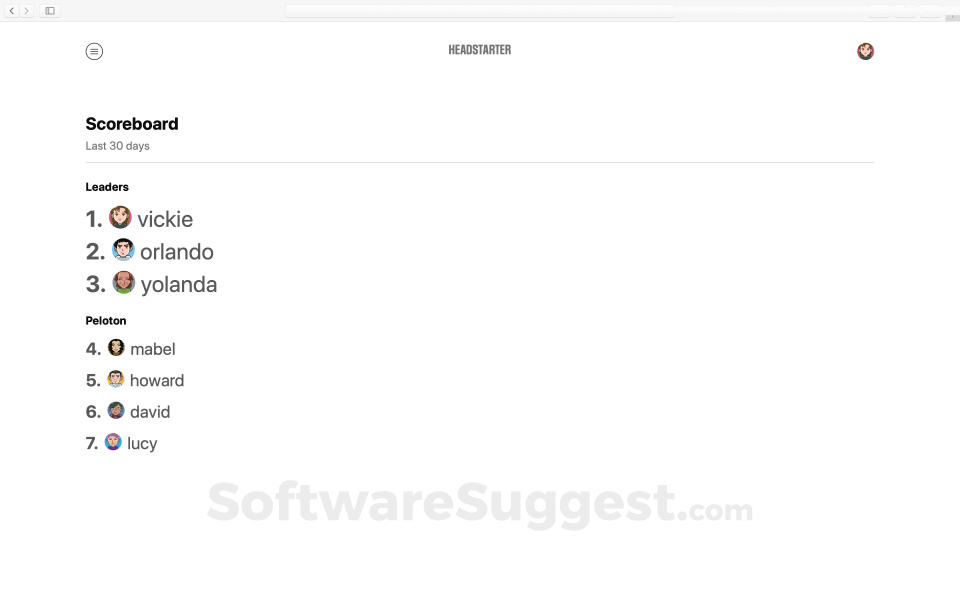Click lucy's avatar icon
This screenshot has height=600, width=960.
point(113,442)
